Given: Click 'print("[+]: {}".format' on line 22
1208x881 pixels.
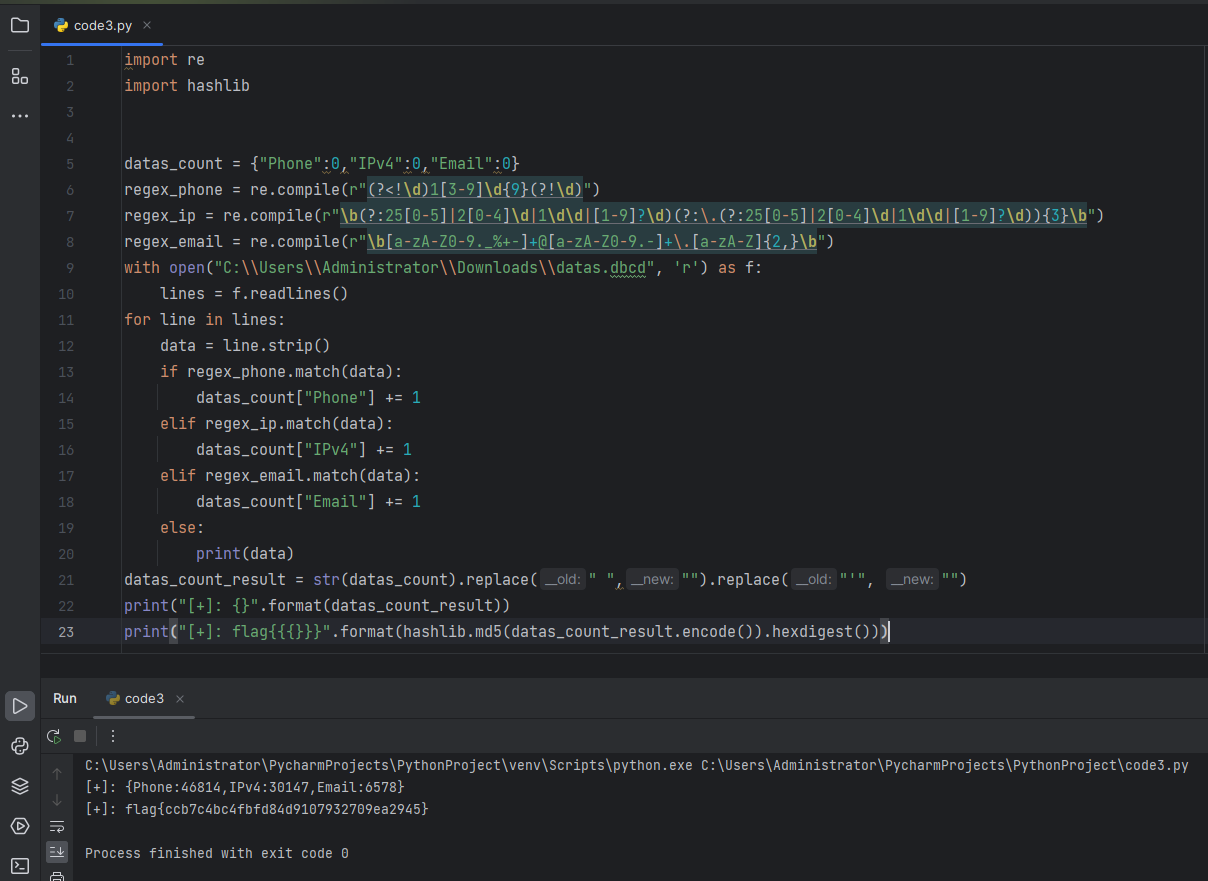Looking at the screenshot, I should coord(222,606).
